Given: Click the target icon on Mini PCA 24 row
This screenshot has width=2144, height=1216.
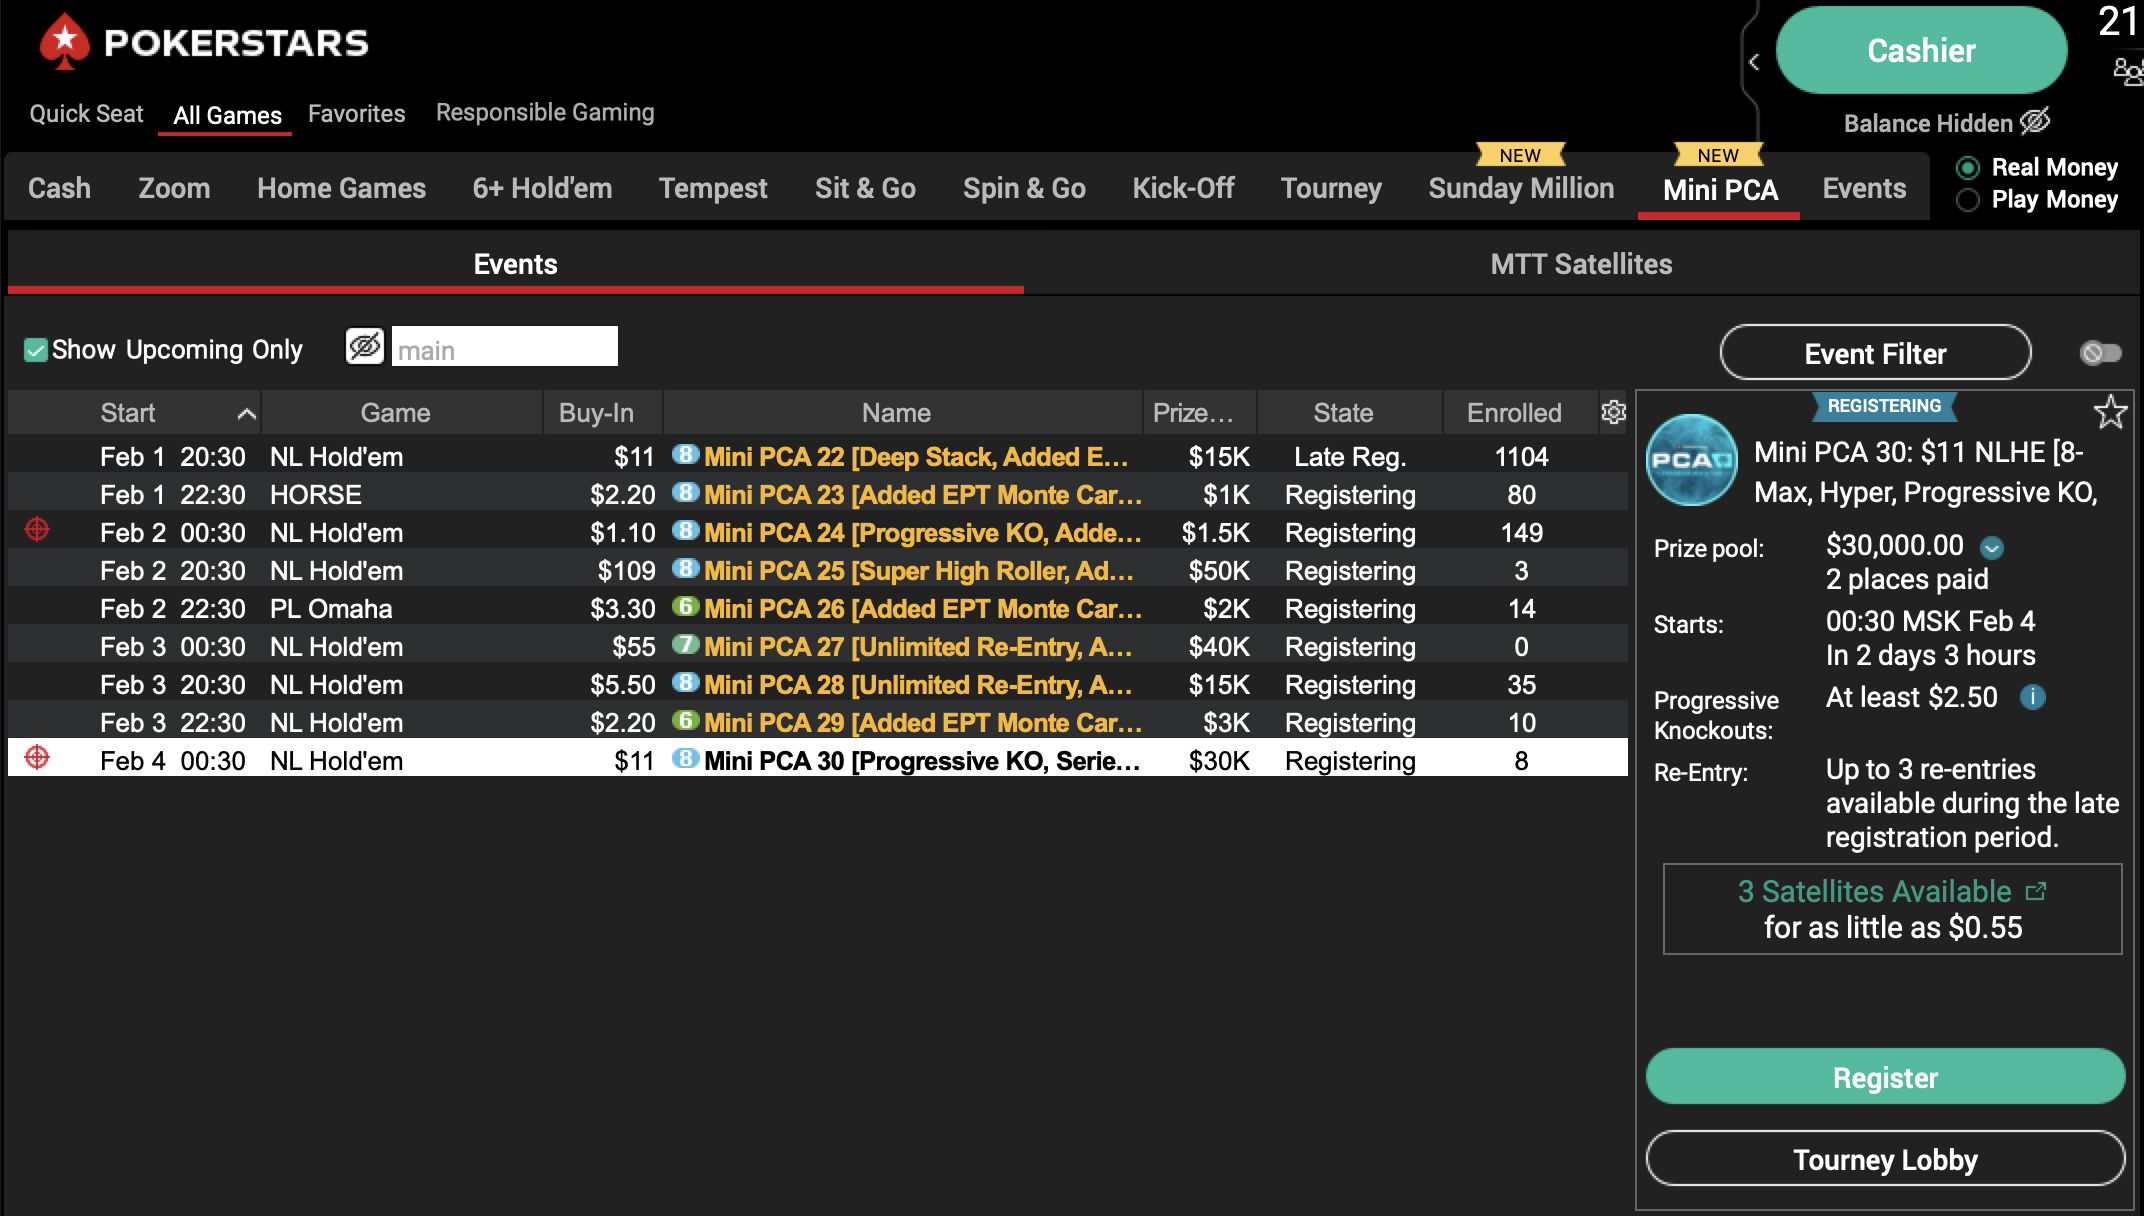Looking at the screenshot, I should 37,530.
